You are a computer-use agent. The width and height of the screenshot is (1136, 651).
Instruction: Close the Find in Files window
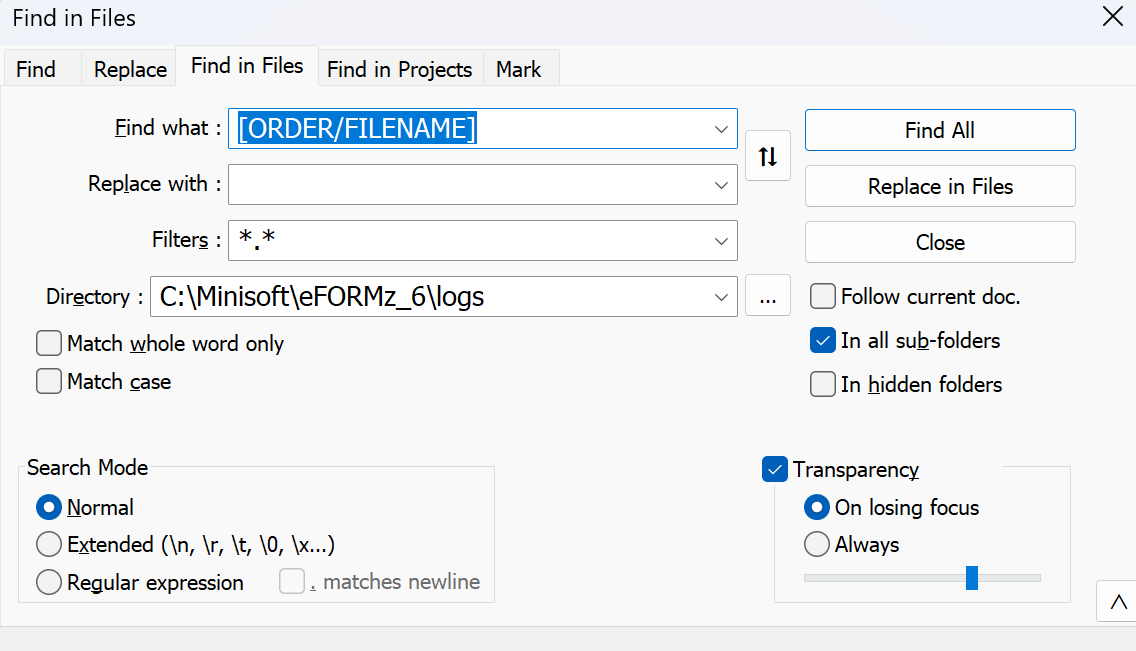point(1111,17)
